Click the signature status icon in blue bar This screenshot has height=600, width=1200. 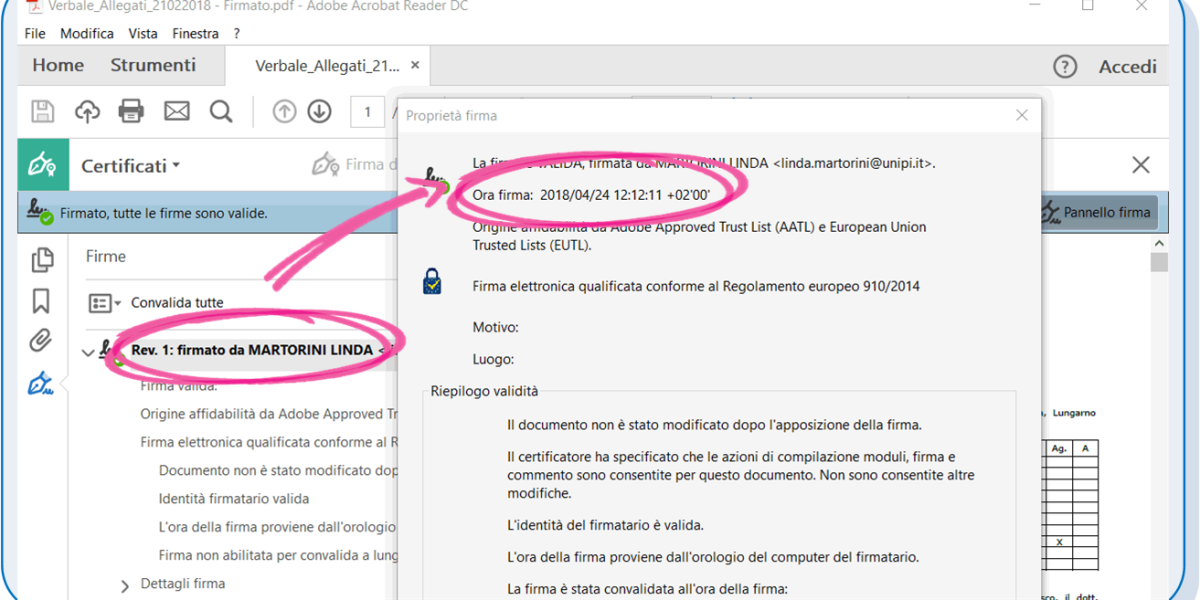click(x=40, y=212)
